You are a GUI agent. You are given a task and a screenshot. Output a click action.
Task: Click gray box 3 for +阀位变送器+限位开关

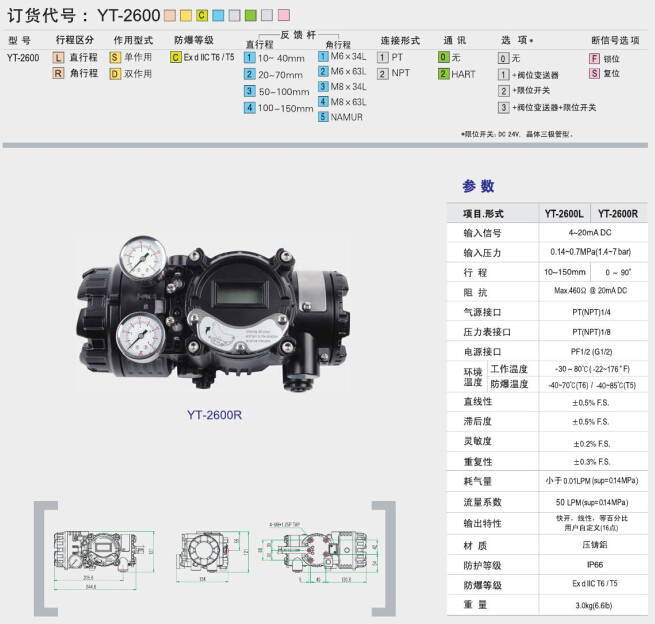(x=504, y=107)
